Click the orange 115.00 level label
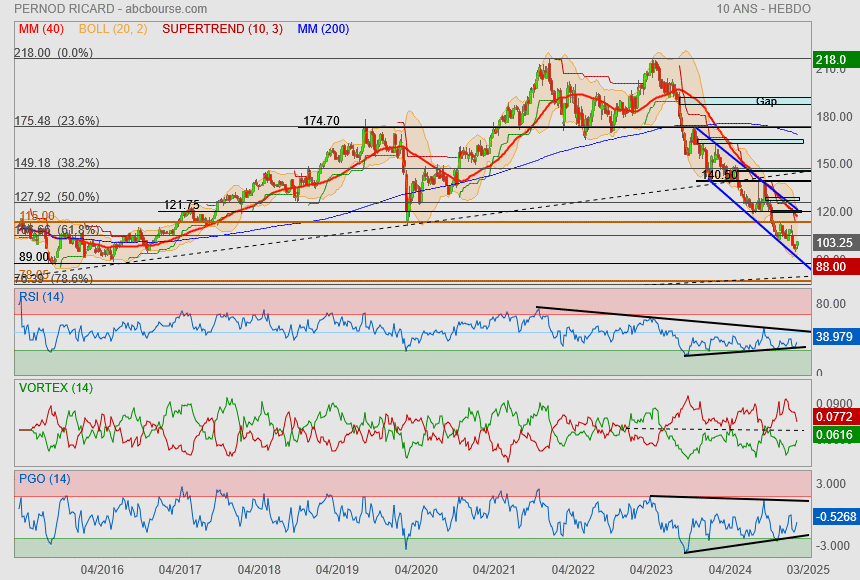Viewport: 860px width, 580px height. pos(37,216)
